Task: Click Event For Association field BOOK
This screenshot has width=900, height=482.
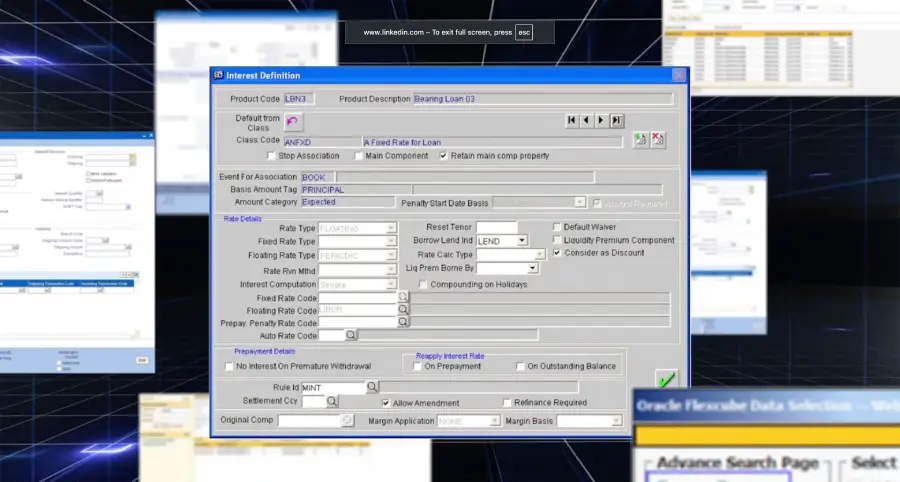Action: coord(318,177)
